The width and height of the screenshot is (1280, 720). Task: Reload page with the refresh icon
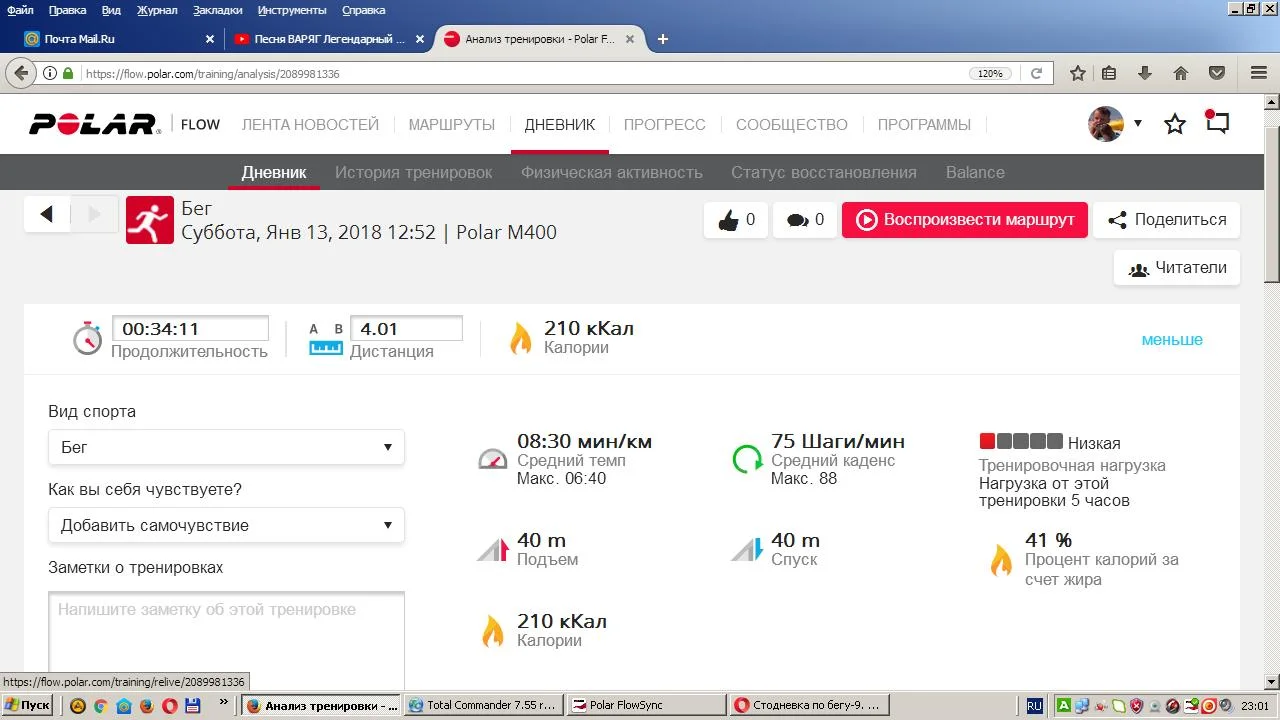(x=1037, y=73)
